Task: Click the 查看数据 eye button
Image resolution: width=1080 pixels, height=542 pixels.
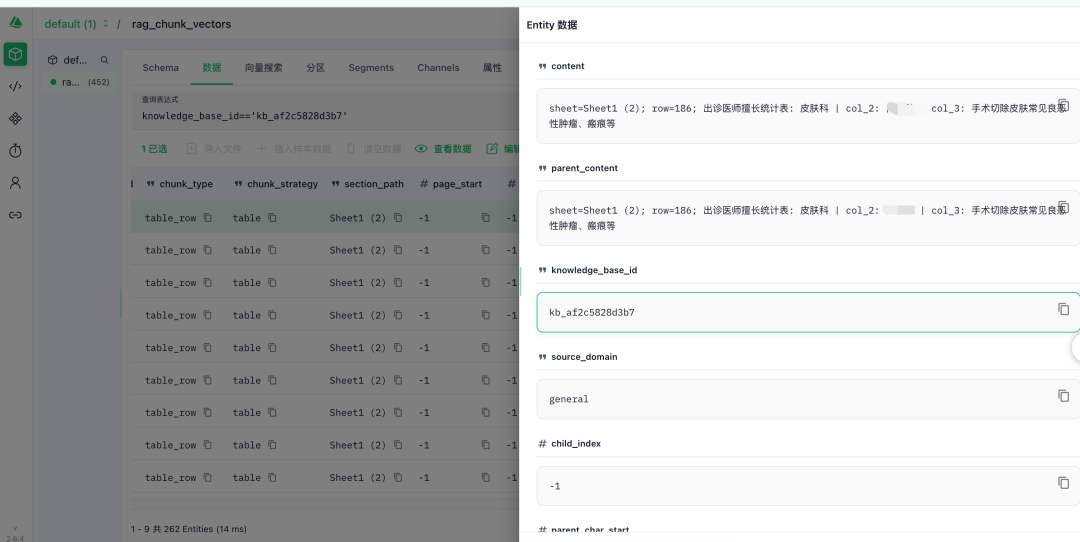Action: [x=444, y=149]
